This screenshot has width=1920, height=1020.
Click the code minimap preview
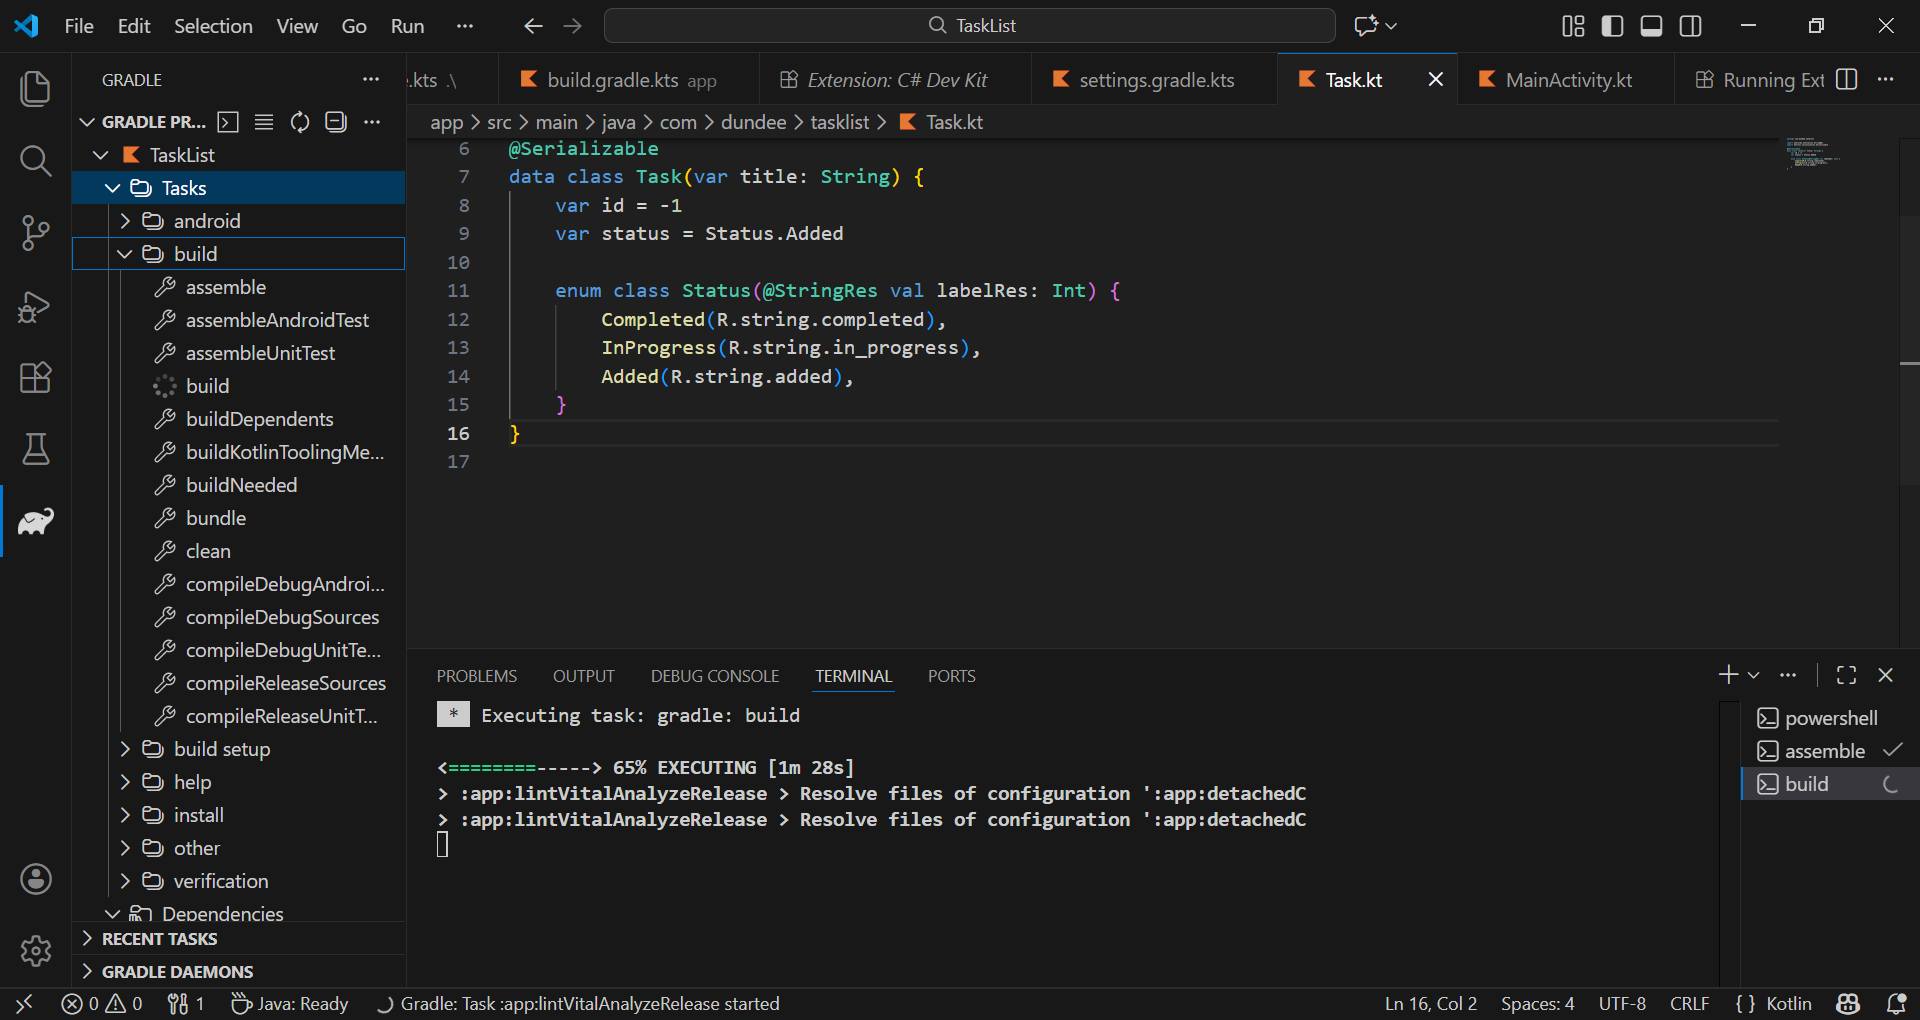pos(1813,152)
